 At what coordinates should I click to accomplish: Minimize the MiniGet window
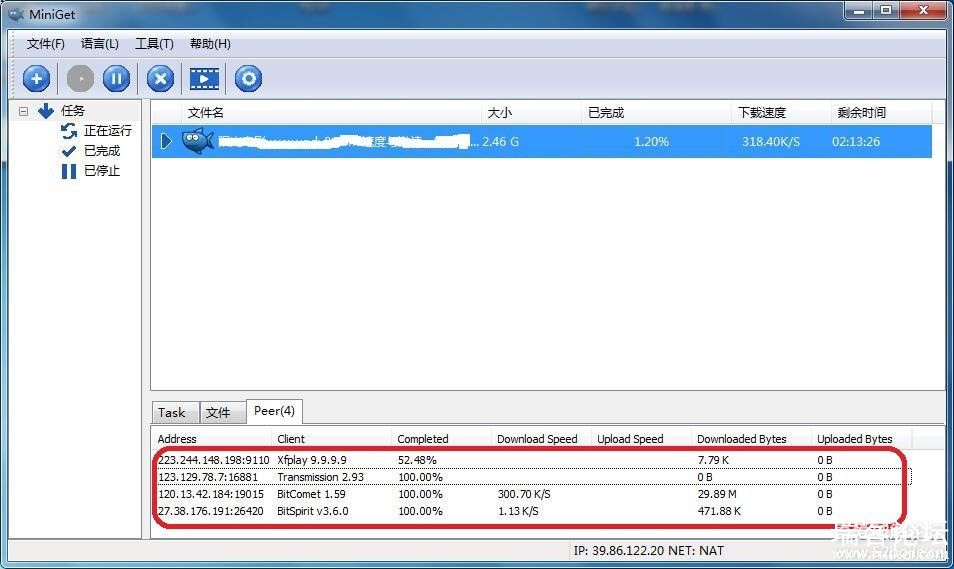859,10
